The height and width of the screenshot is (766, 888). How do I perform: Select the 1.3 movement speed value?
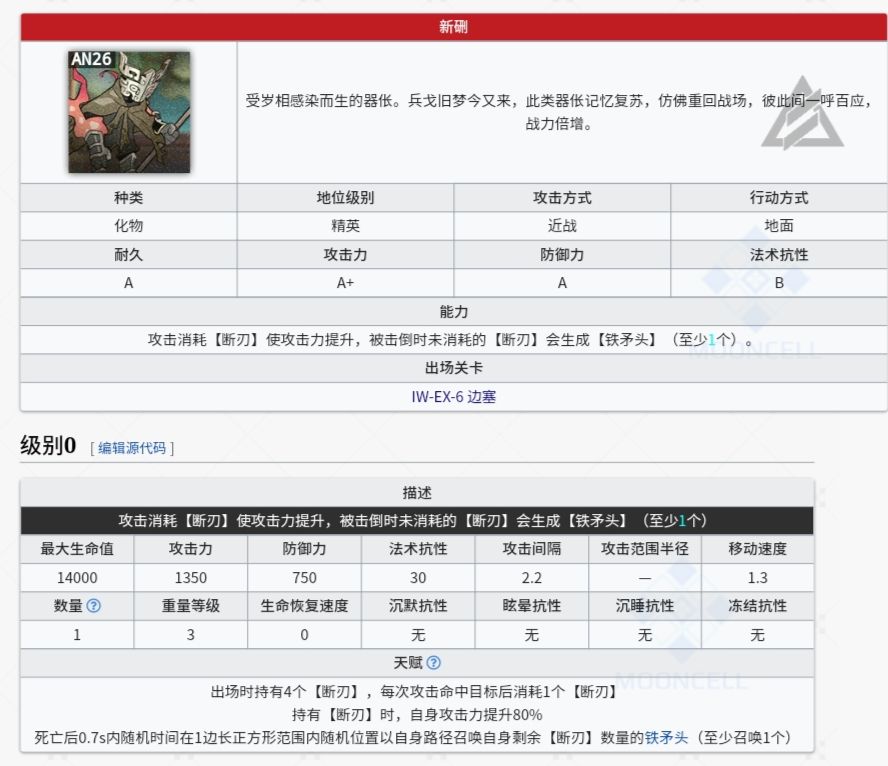[757, 577]
